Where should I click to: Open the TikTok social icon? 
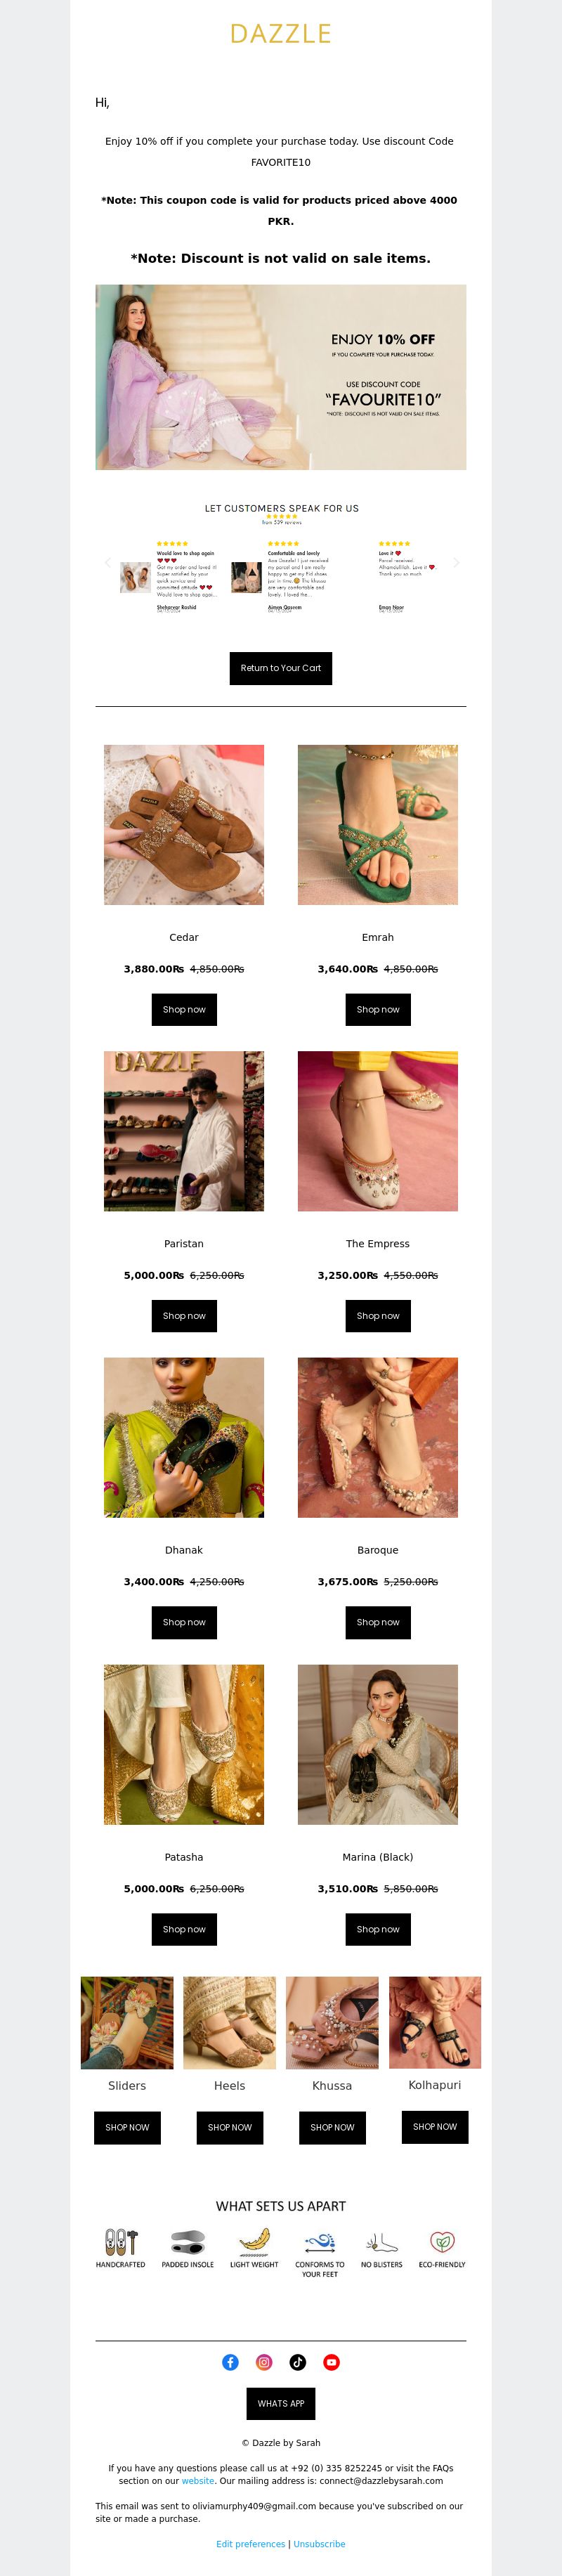[298, 2362]
